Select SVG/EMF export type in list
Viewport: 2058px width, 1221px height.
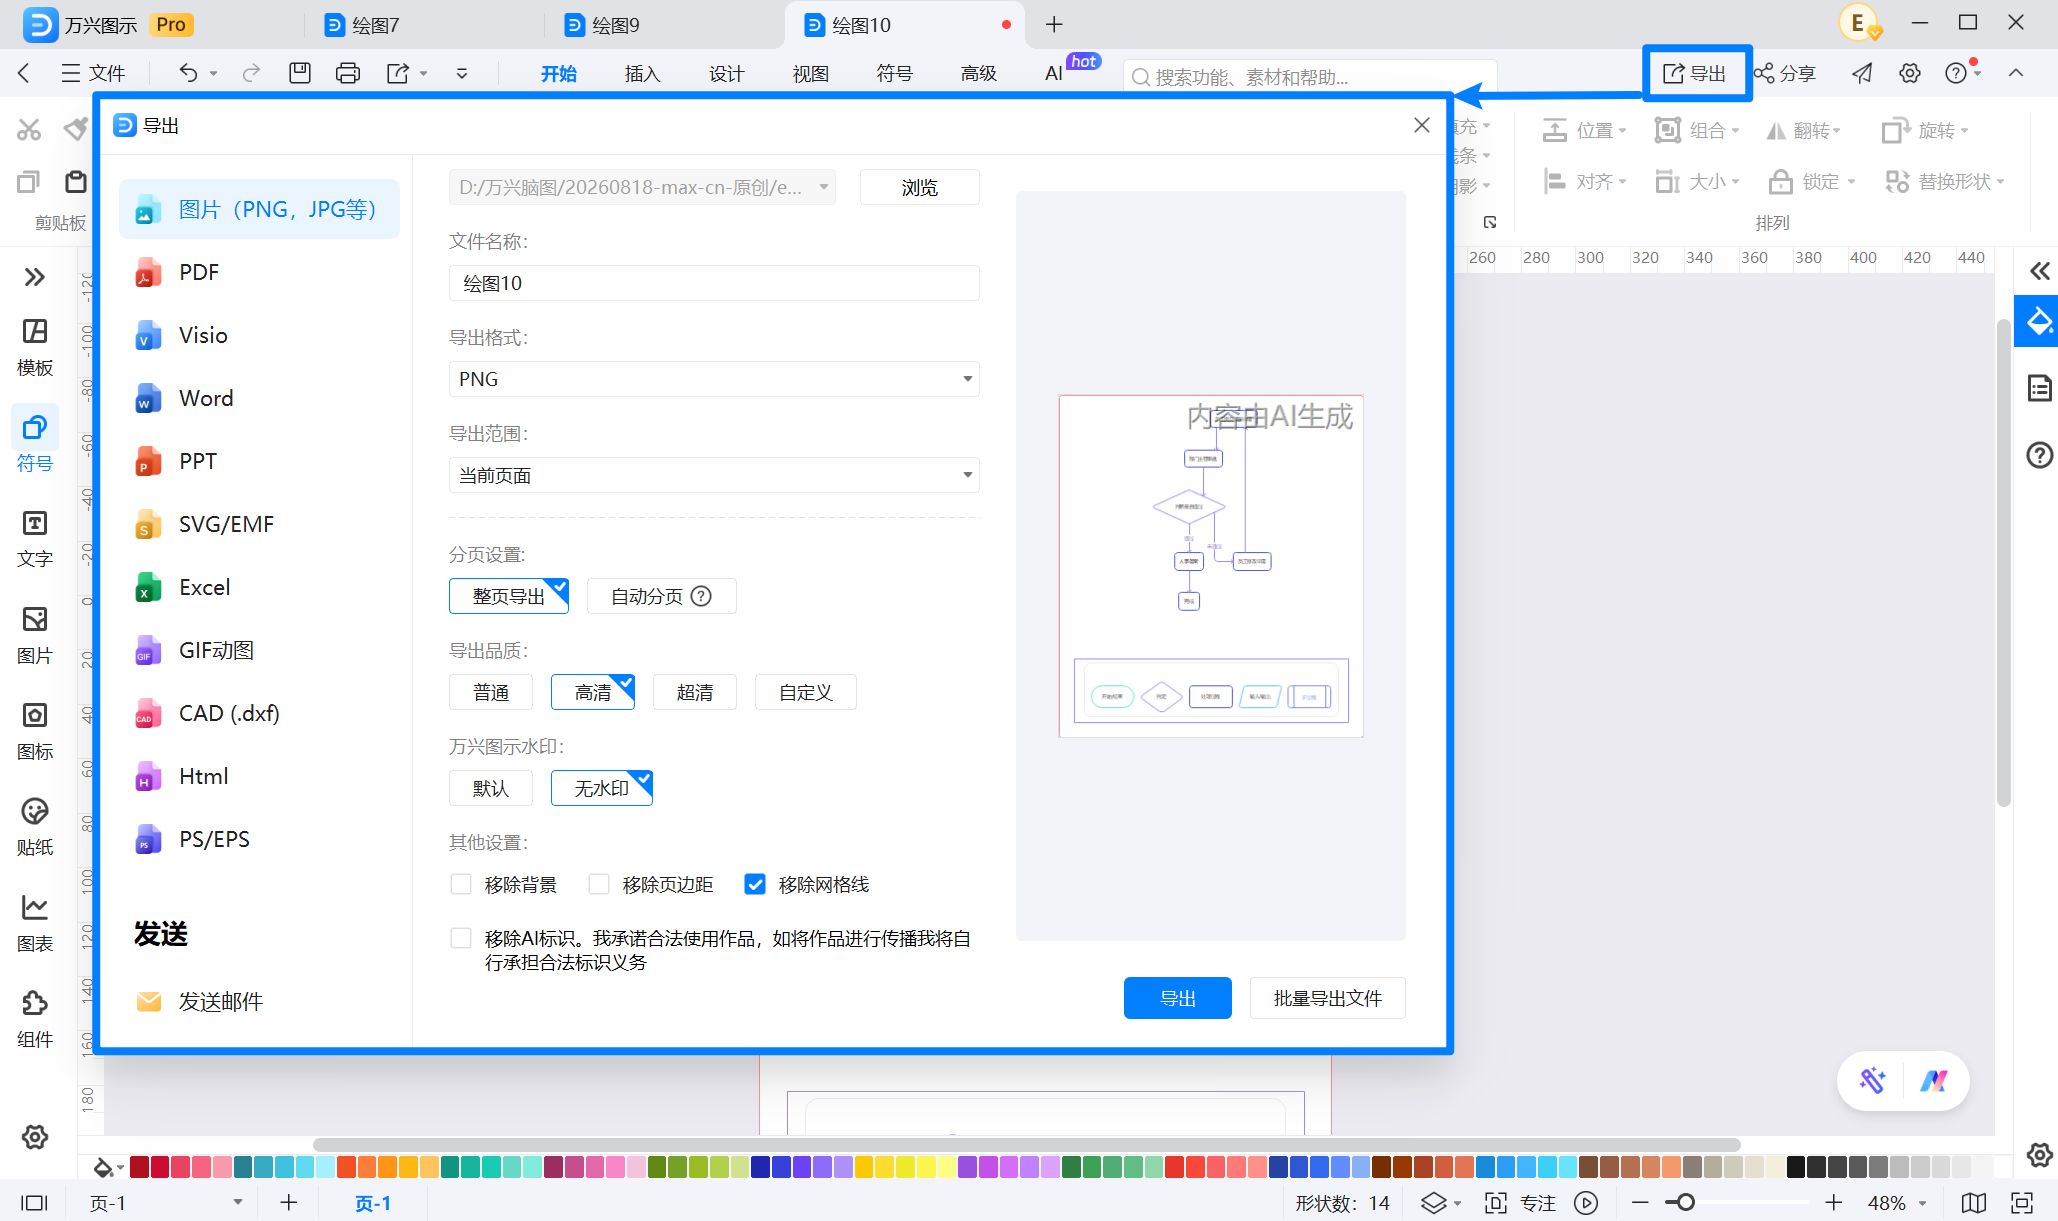pyautogui.click(x=260, y=524)
